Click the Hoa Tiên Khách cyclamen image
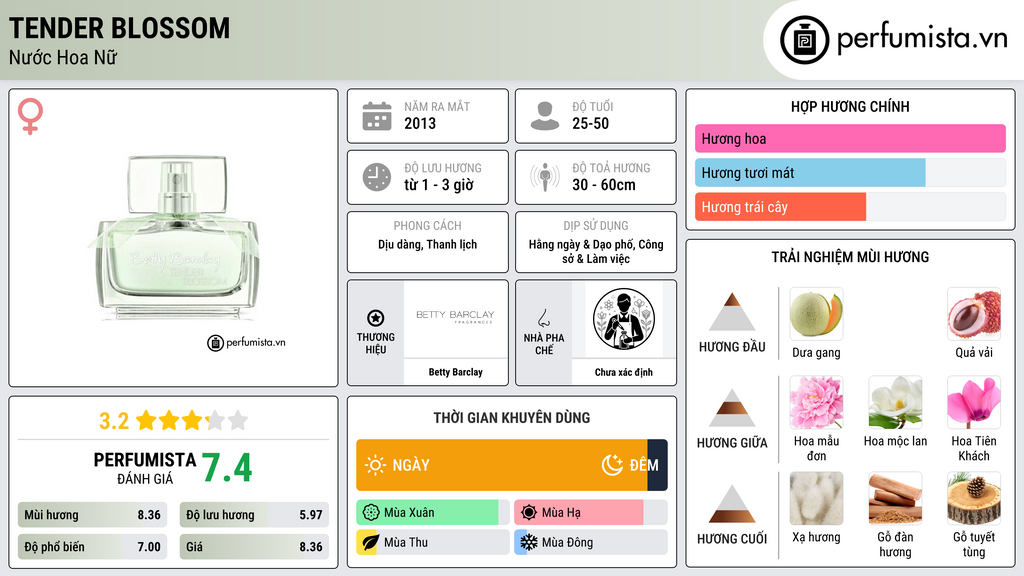Screen dimensions: 1024x576 coord(974,402)
